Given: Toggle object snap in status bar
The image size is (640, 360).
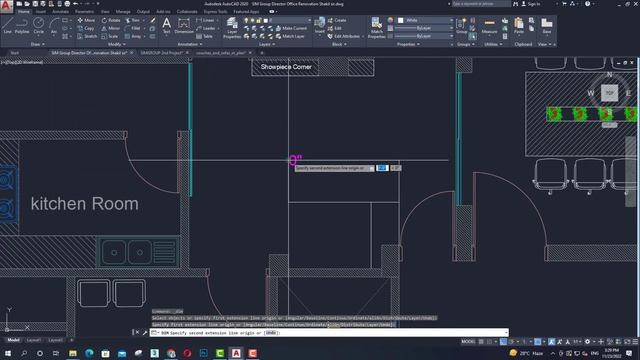Looking at the screenshot, I should (x=538, y=342).
